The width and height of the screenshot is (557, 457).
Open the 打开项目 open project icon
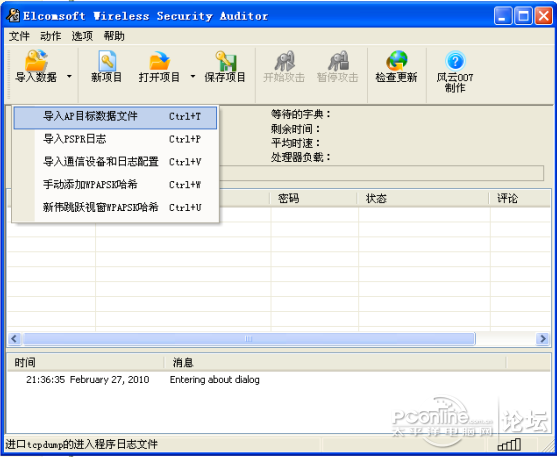(159, 61)
